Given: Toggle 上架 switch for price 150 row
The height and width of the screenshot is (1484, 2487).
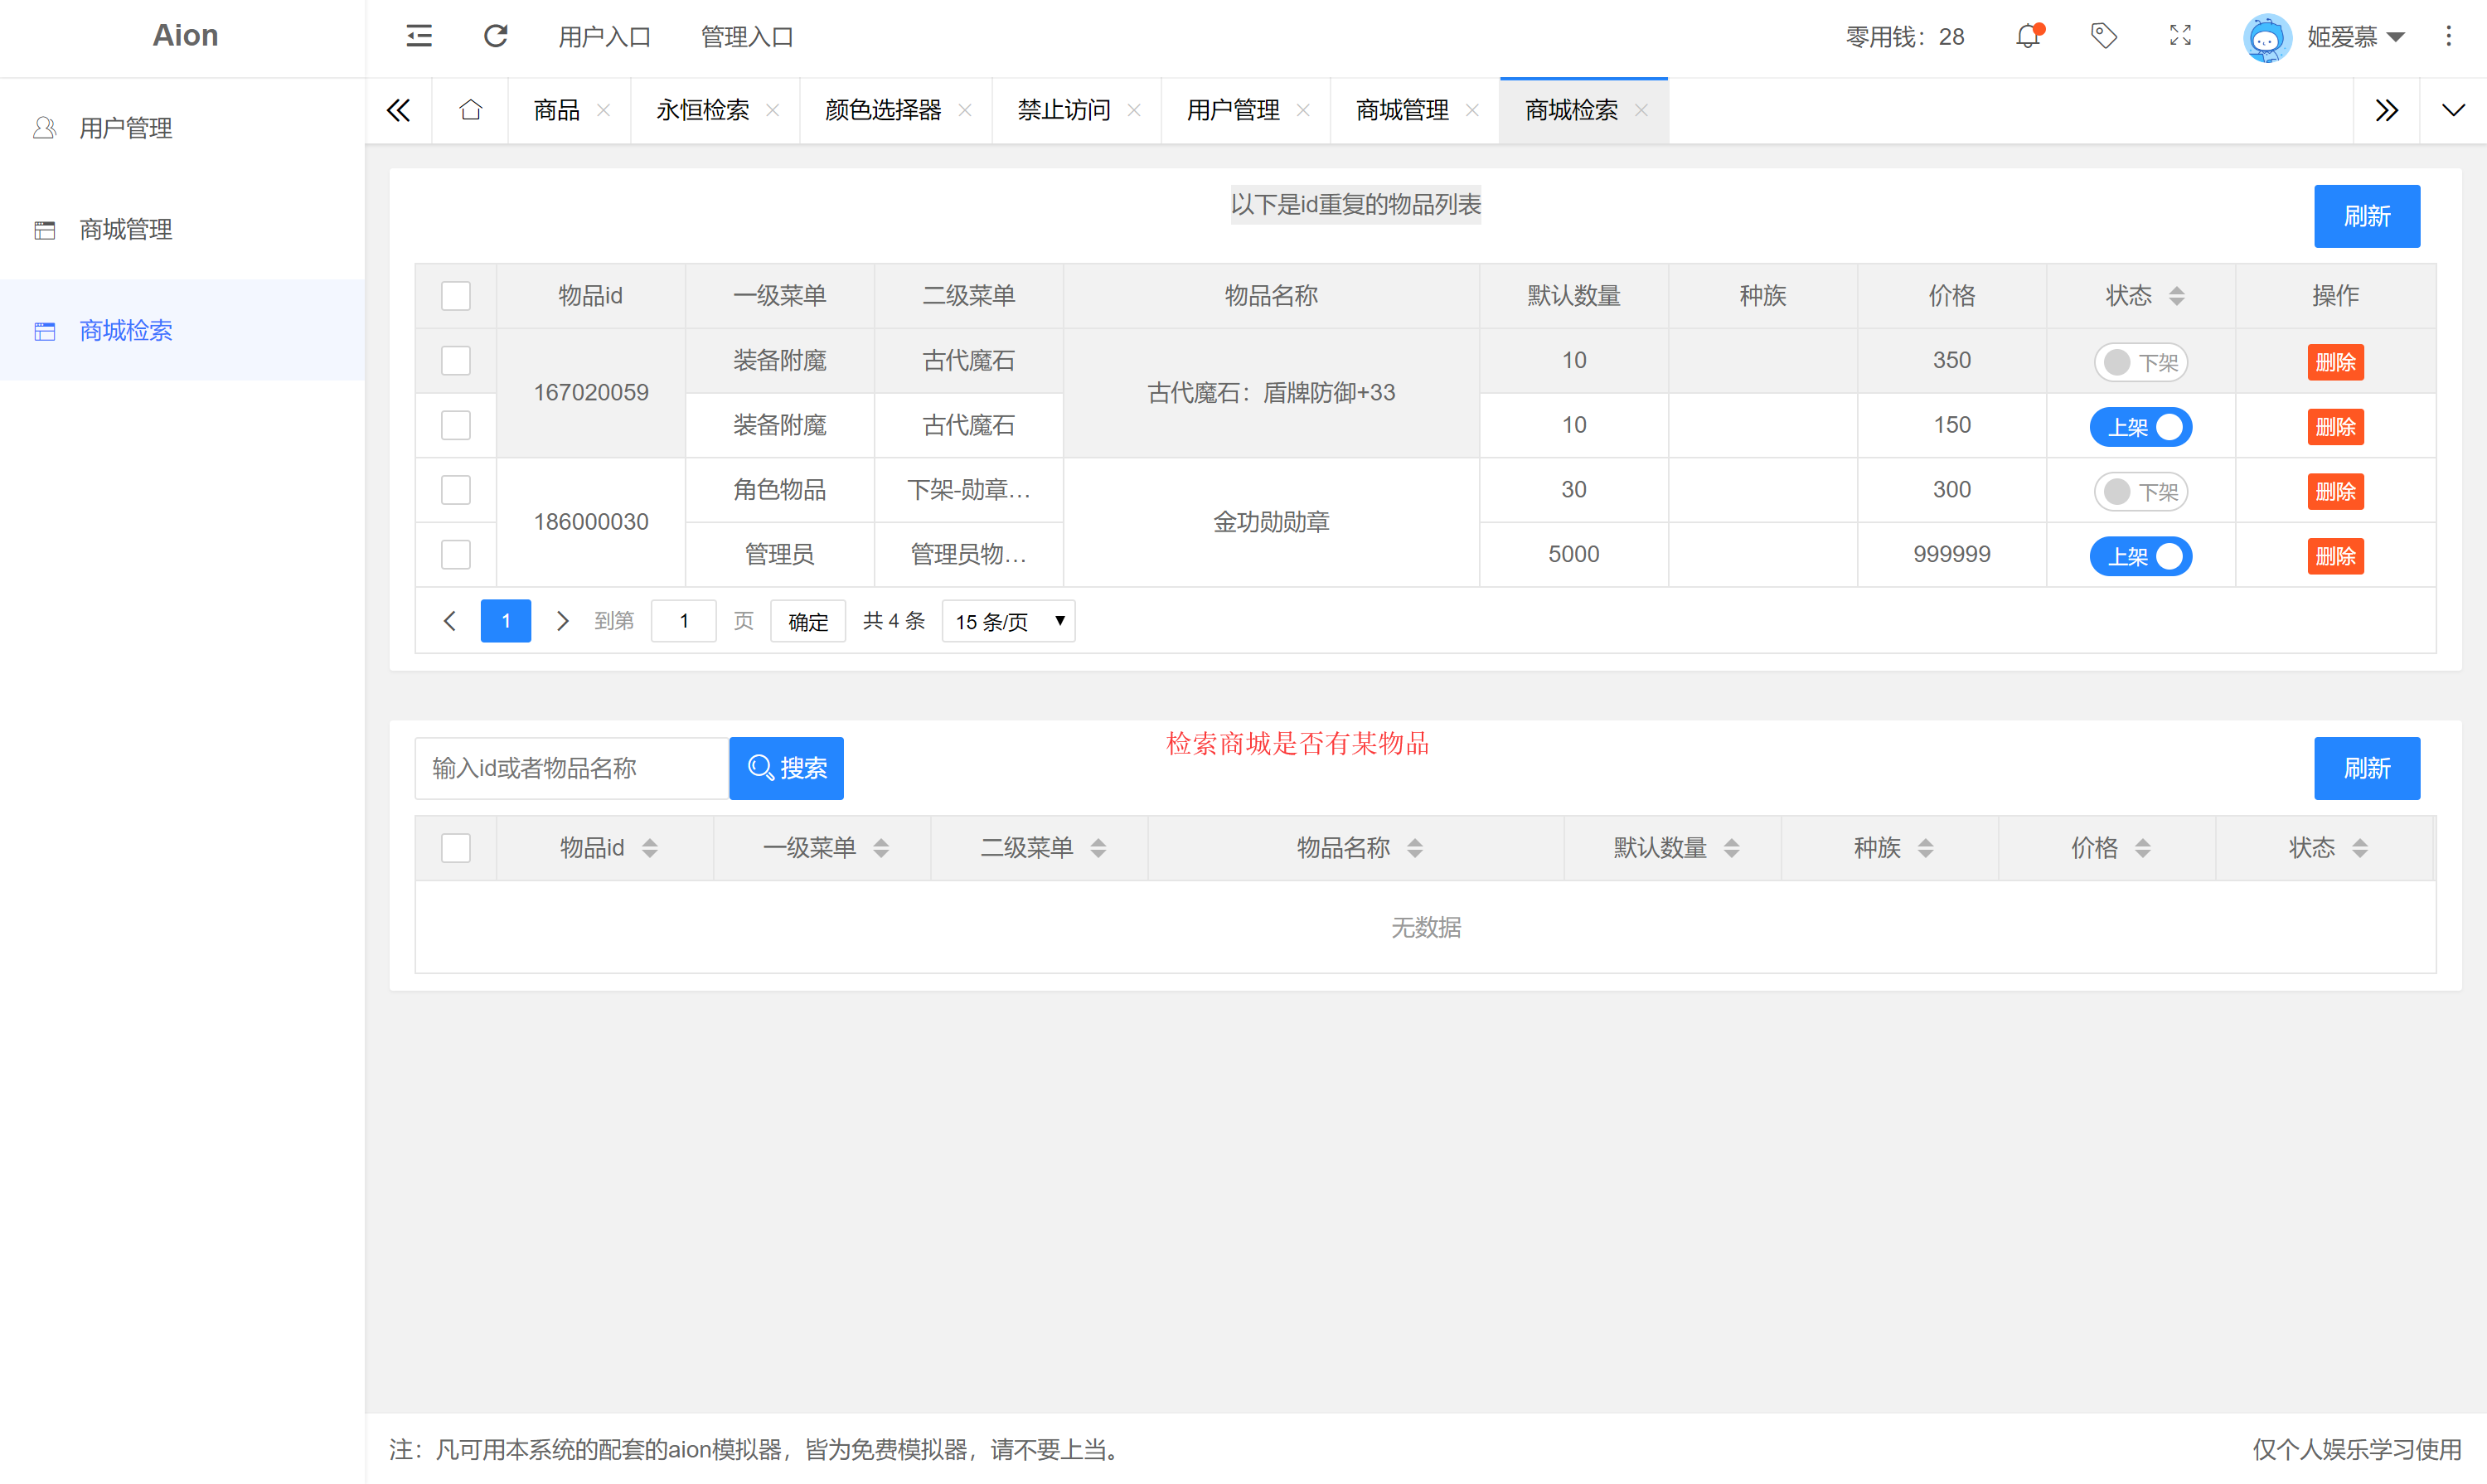Looking at the screenshot, I should click(x=2141, y=427).
